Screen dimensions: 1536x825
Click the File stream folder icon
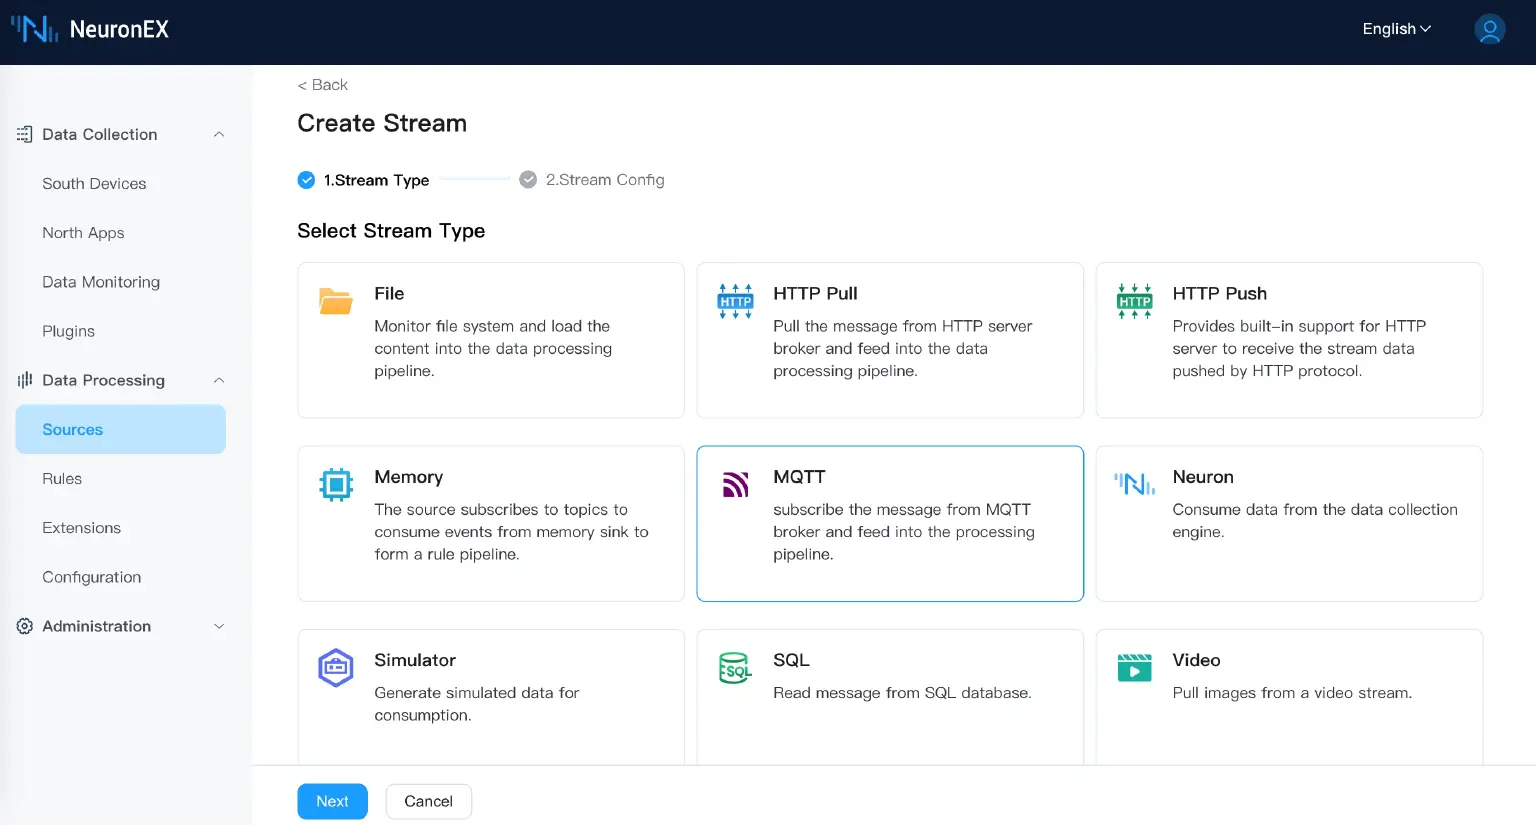coord(336,301)
